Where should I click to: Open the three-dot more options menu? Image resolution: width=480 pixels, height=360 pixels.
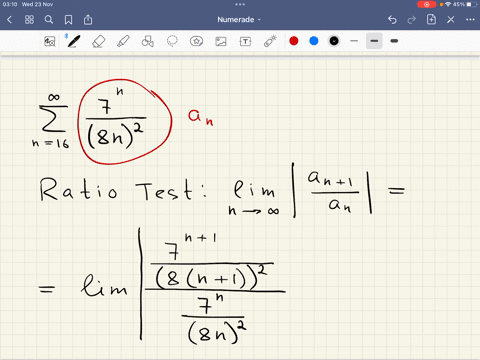[470, 20]
